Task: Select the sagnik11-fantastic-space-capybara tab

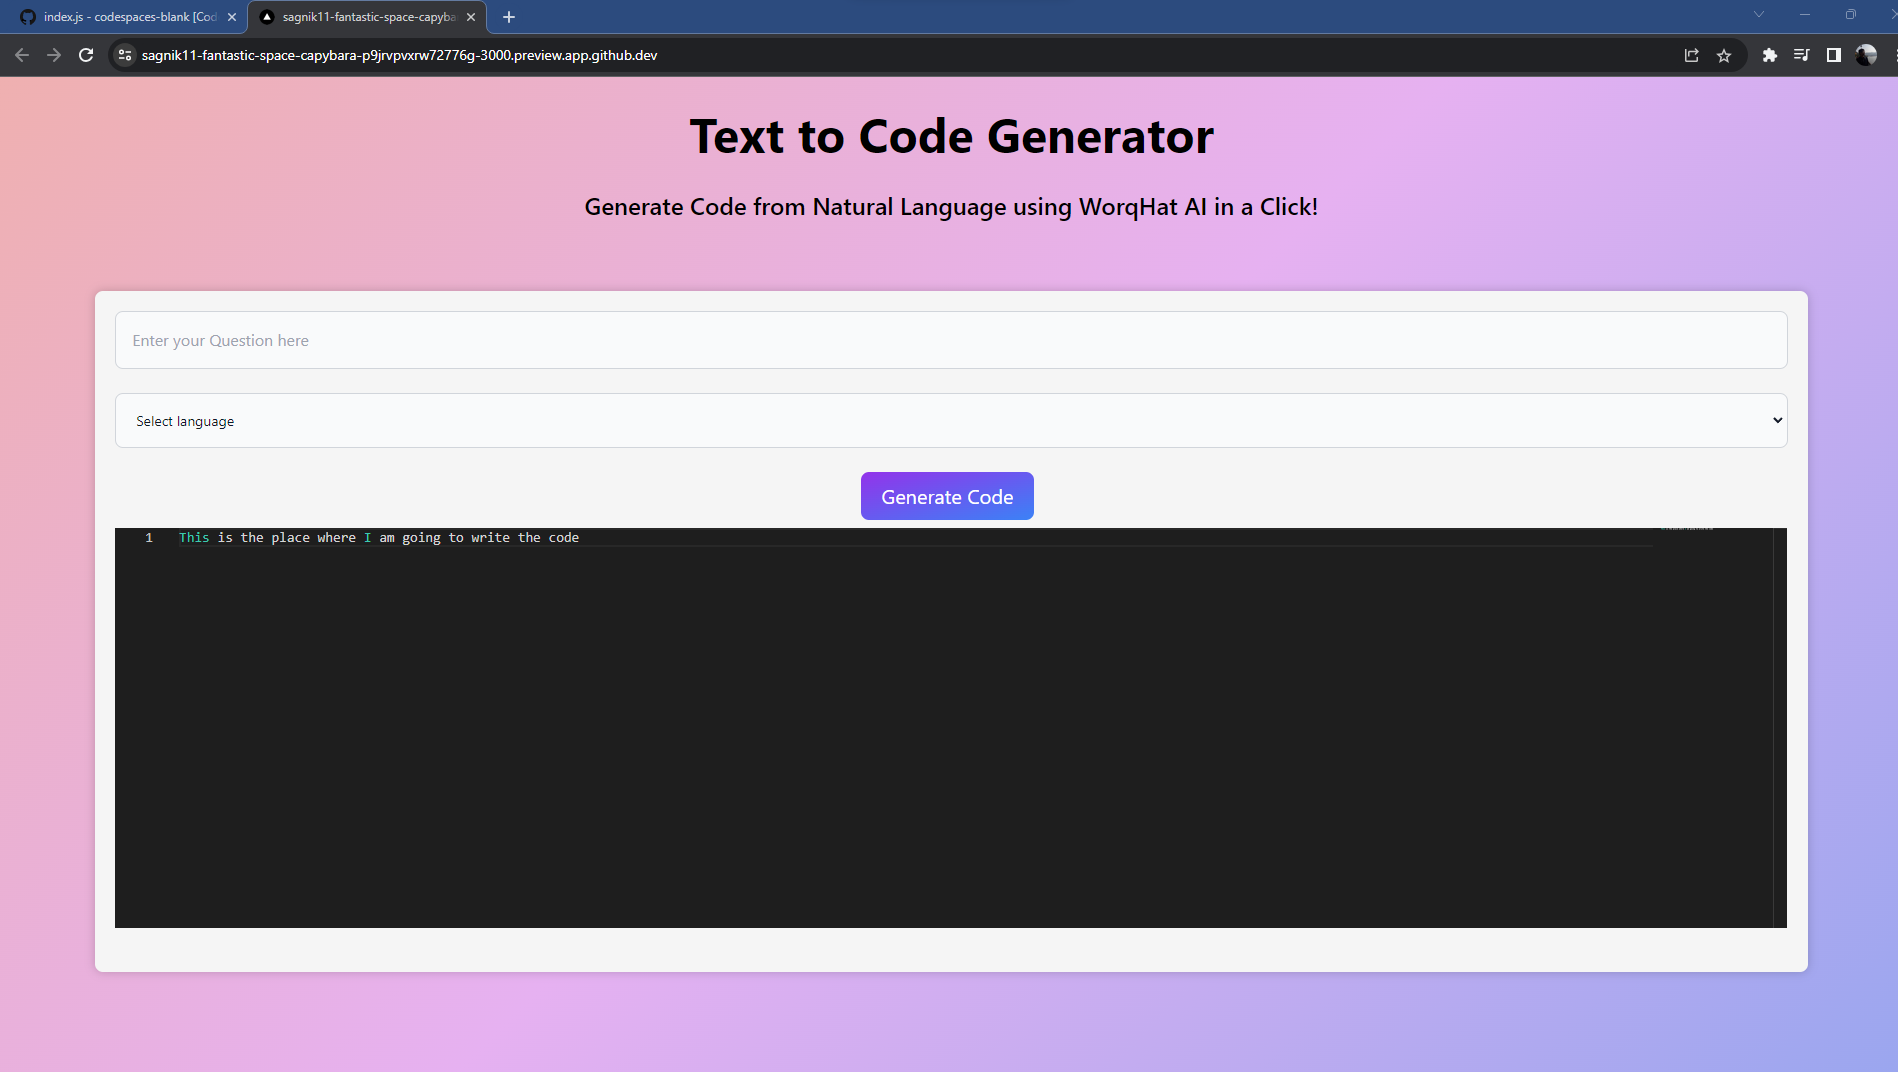Action: (x=368, y=17)
